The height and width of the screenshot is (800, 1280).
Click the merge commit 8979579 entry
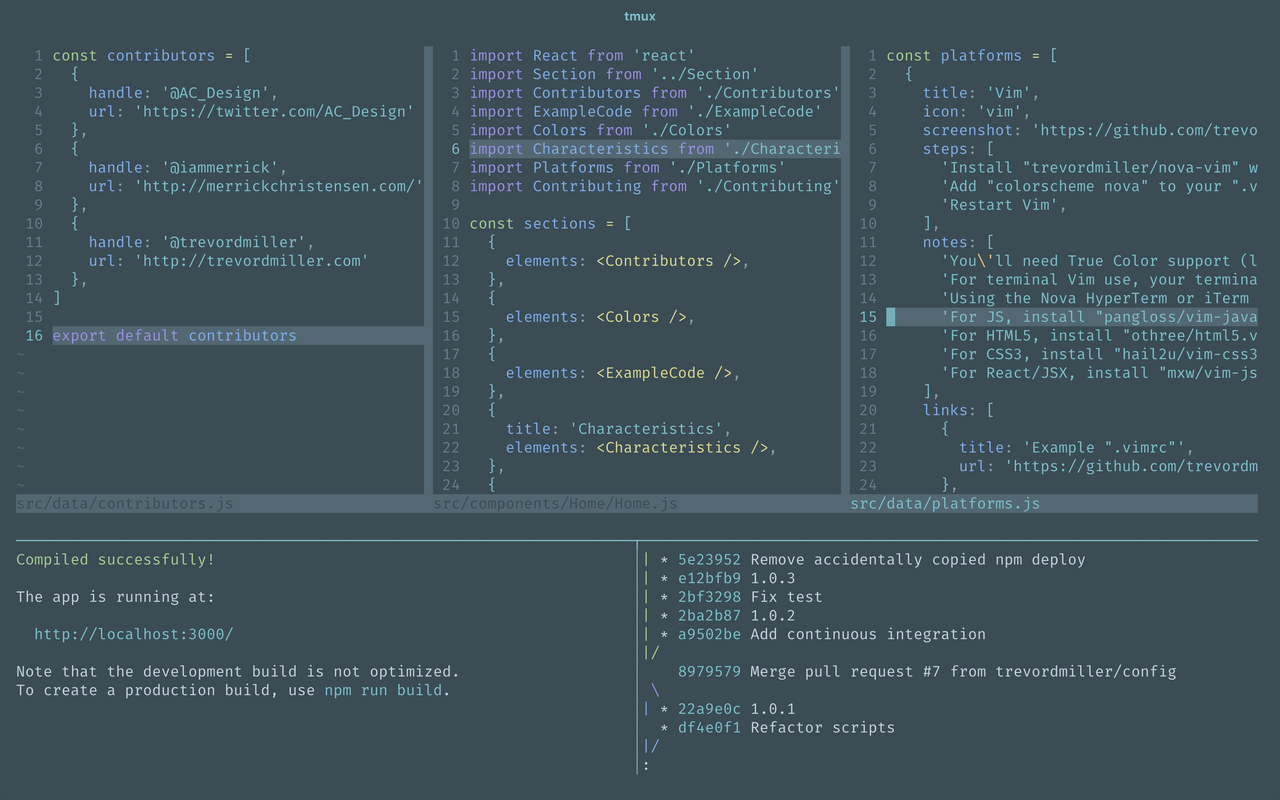(x=926, y=671)
